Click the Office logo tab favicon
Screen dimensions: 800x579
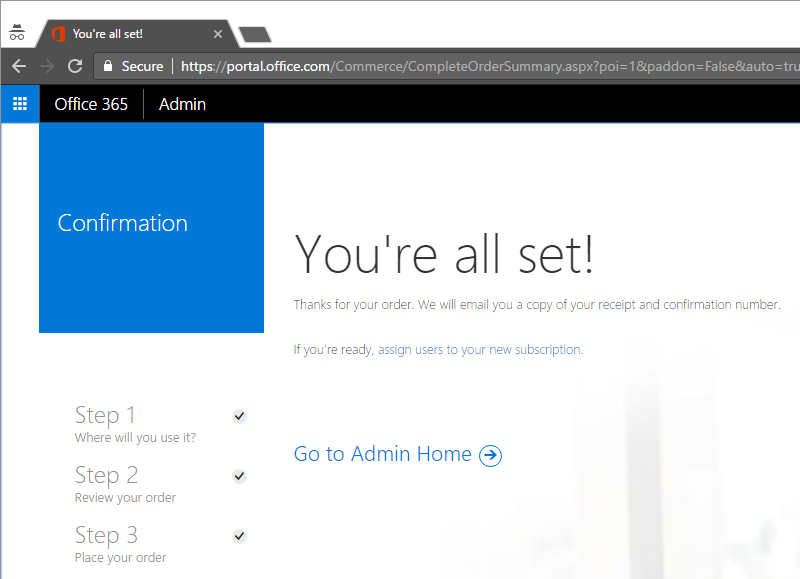tap(59, 34)
